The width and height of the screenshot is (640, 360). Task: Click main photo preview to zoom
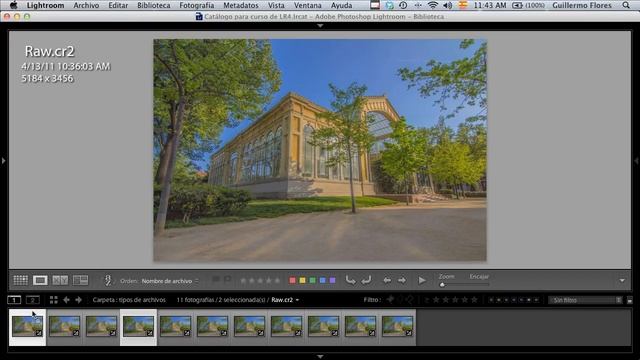pos(320,150)
